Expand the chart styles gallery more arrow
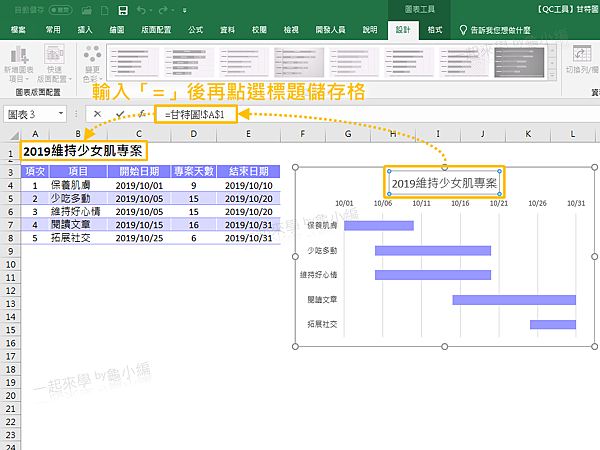Viewport: 600px width, 450px height. (x=552, y=75)
